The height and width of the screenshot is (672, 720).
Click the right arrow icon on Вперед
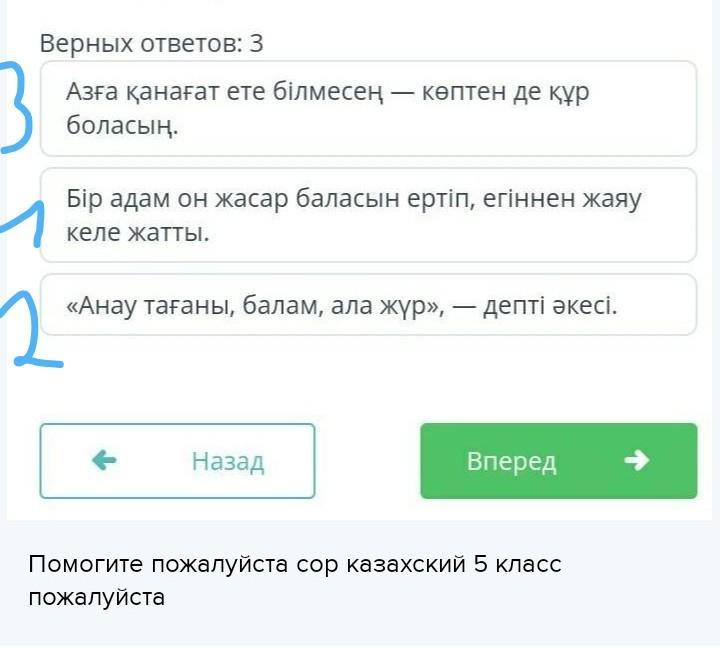point(636,460)
